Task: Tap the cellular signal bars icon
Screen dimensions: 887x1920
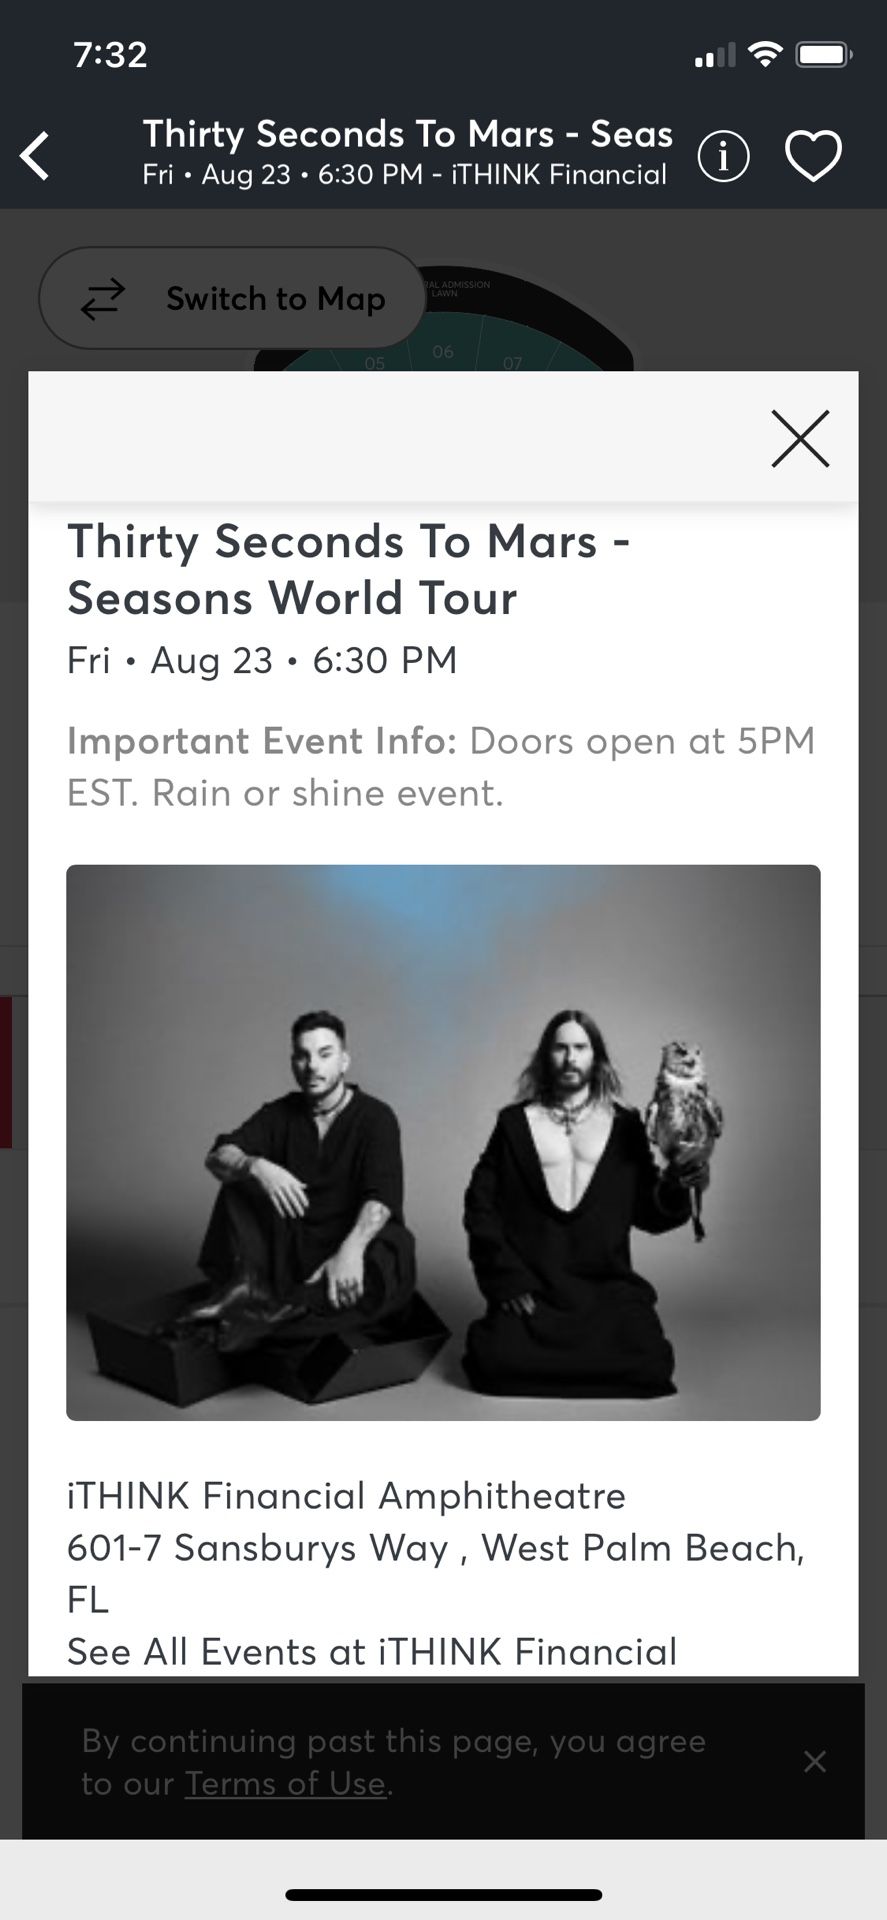Action: coord(715,56)
